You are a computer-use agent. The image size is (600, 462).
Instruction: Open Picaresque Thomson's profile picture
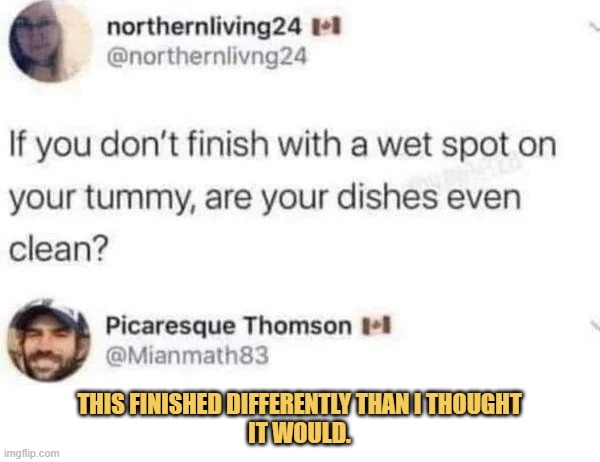(49, 340)
